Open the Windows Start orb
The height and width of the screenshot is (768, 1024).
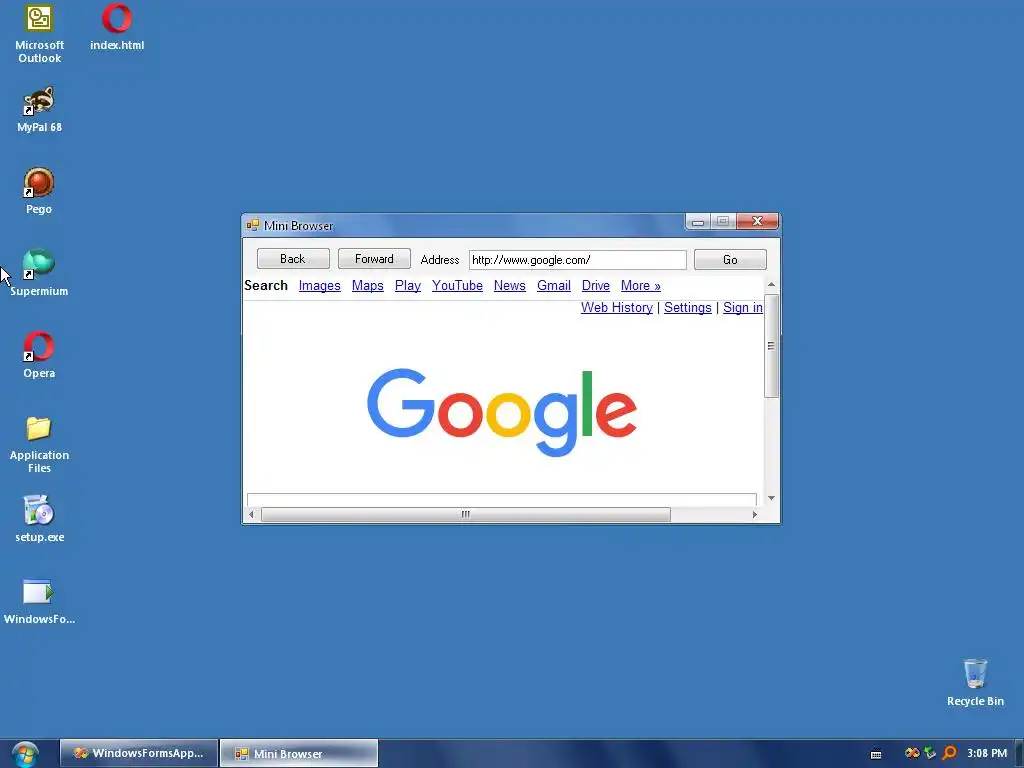coord(25,754)
